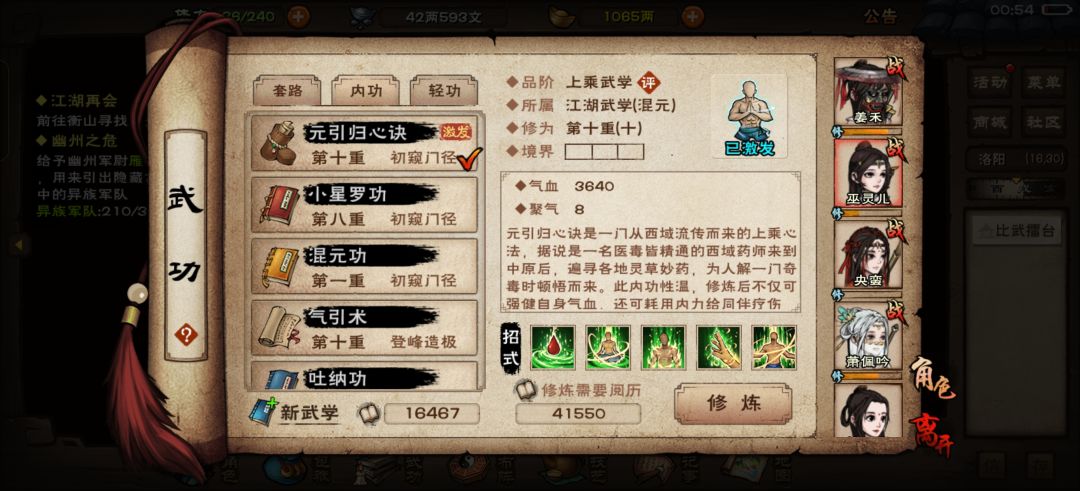The height and width of the screenshot is (491, 1080).
Task: Expand the left side panel arrow
Action: click(19, 243)
